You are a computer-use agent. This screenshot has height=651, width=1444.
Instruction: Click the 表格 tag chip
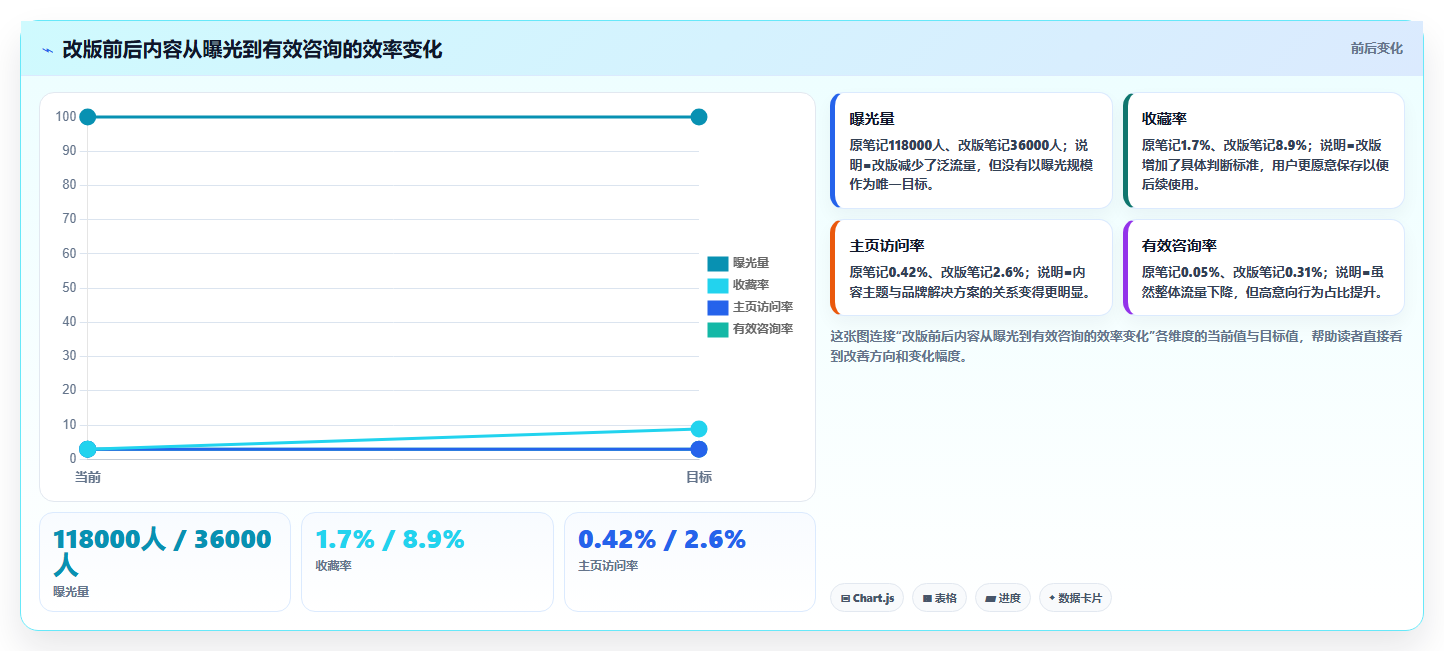[x=939, y=598]
